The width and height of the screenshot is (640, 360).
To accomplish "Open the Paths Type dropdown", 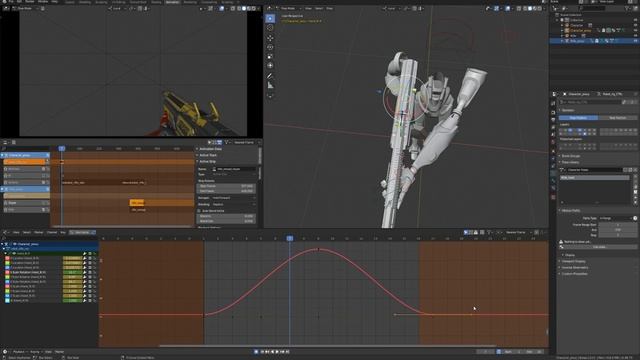I will coord(615,218).
